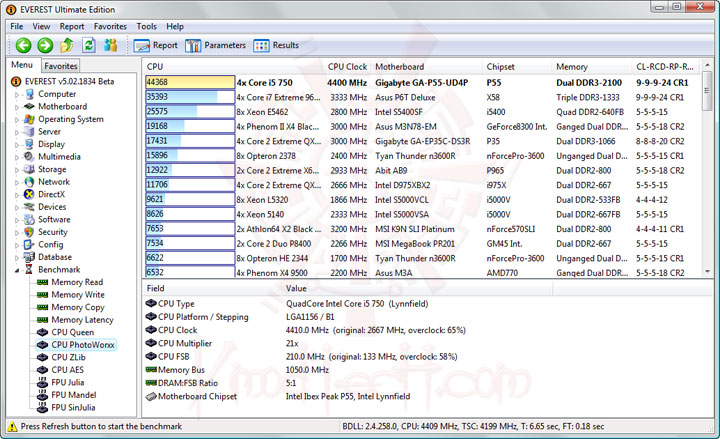Screen dimensions: 720x439
Task: Select the CPU PhotoWorxx benchmark
Action: click(83, 345)
